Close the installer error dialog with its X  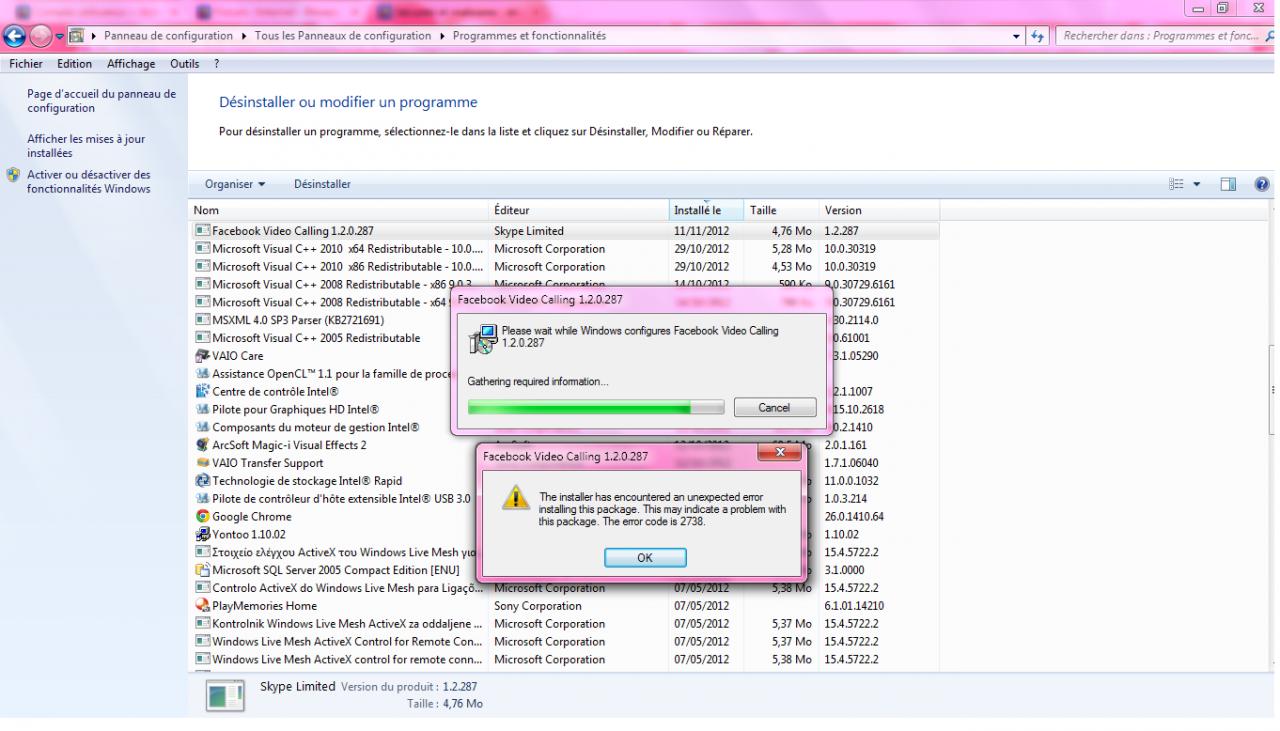[x=780, y=453]
